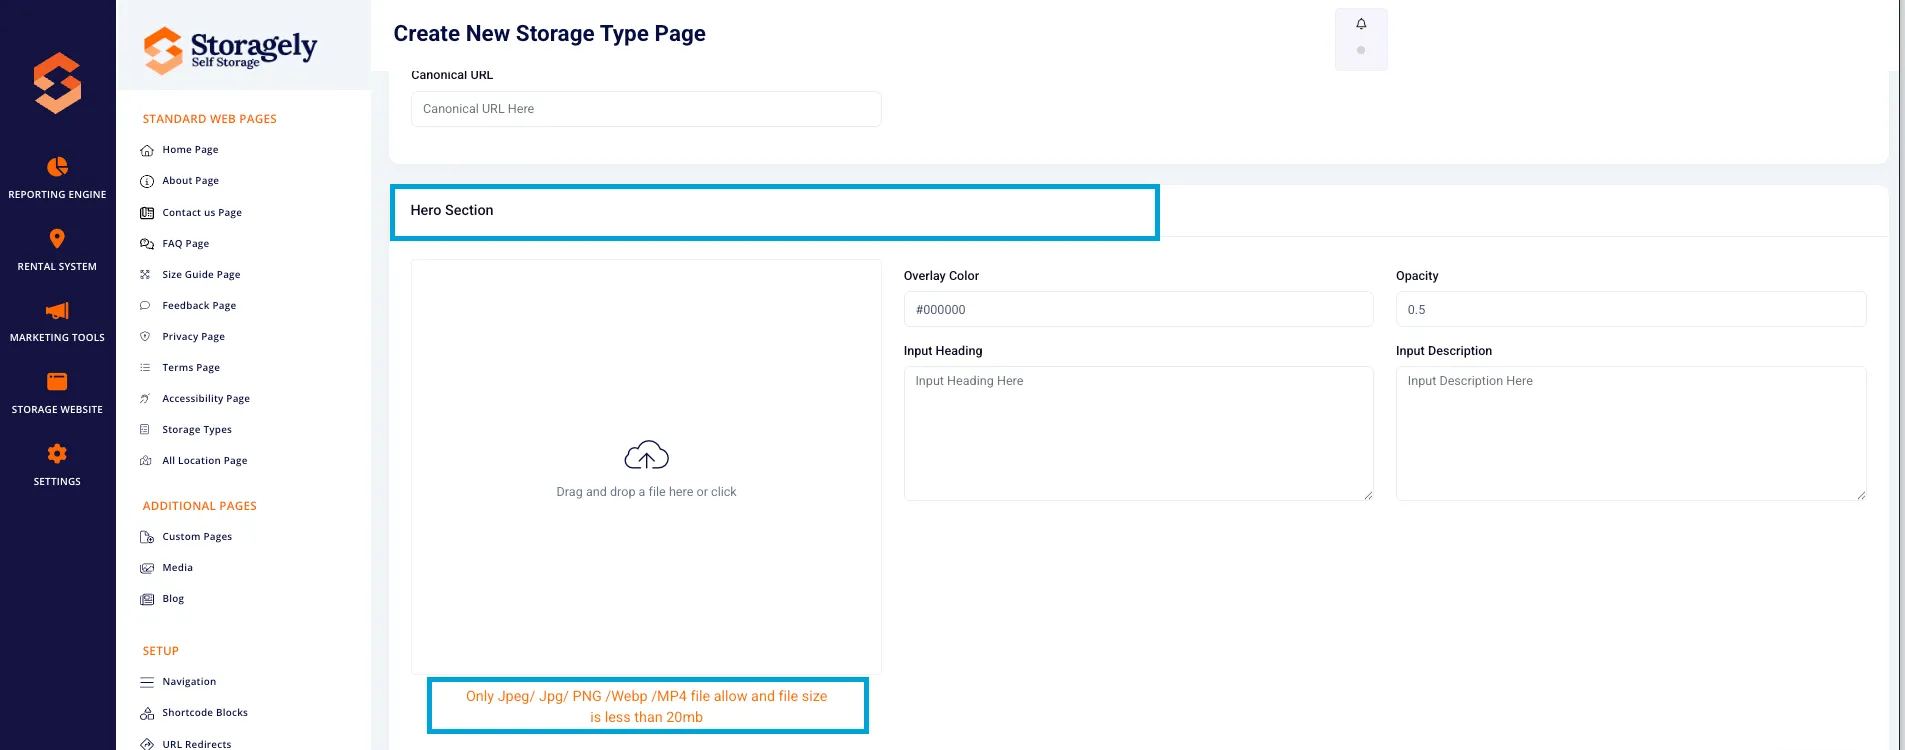Image resolution: width=1905 pixels, height=750 pixels.
Task: Click the Opacity value field
Action: click(x=1631, y=309)
